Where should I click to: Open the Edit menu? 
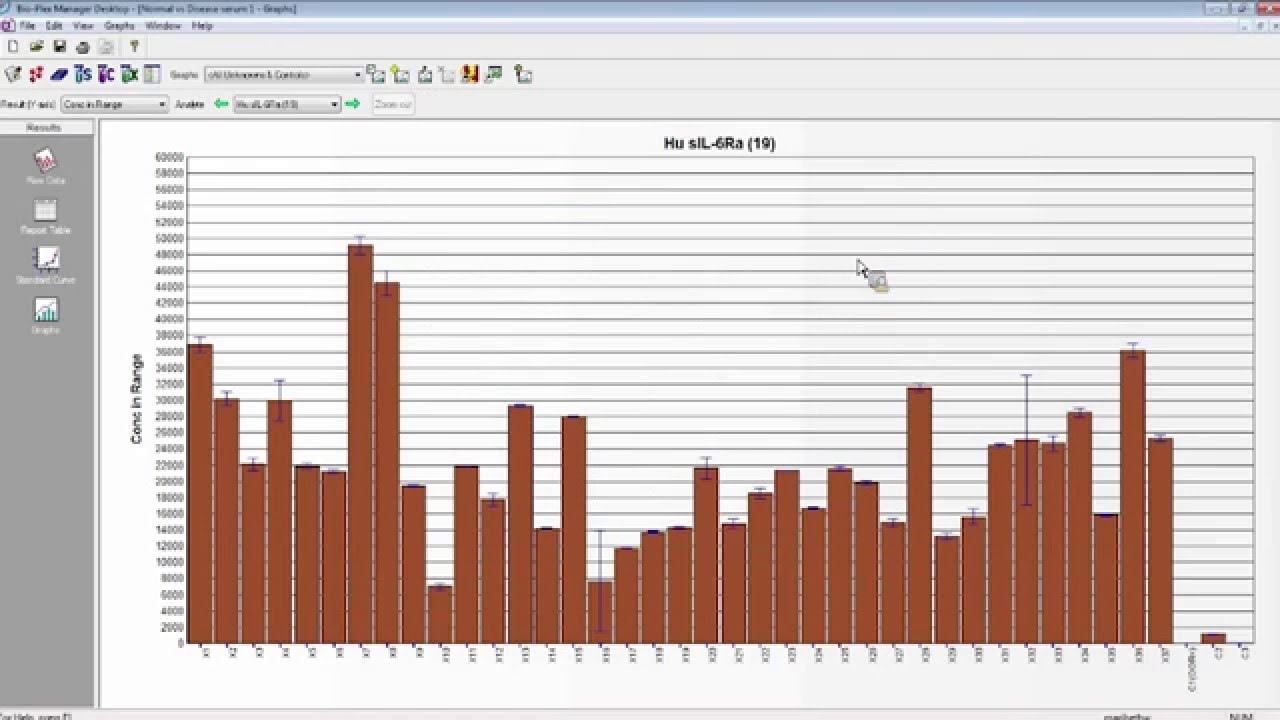(x=54, y=26)
